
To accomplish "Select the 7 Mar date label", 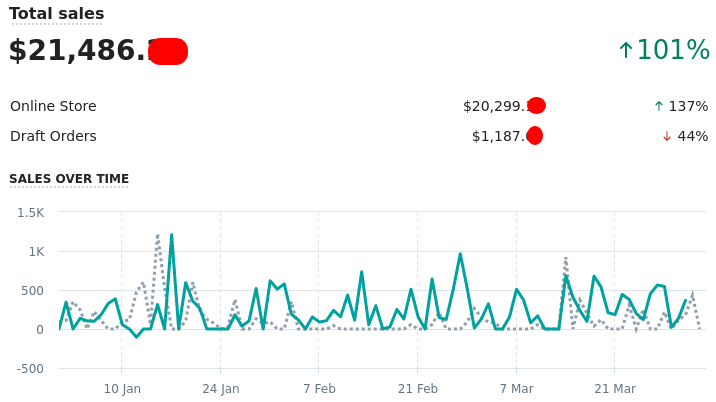I will click(516, 389).
